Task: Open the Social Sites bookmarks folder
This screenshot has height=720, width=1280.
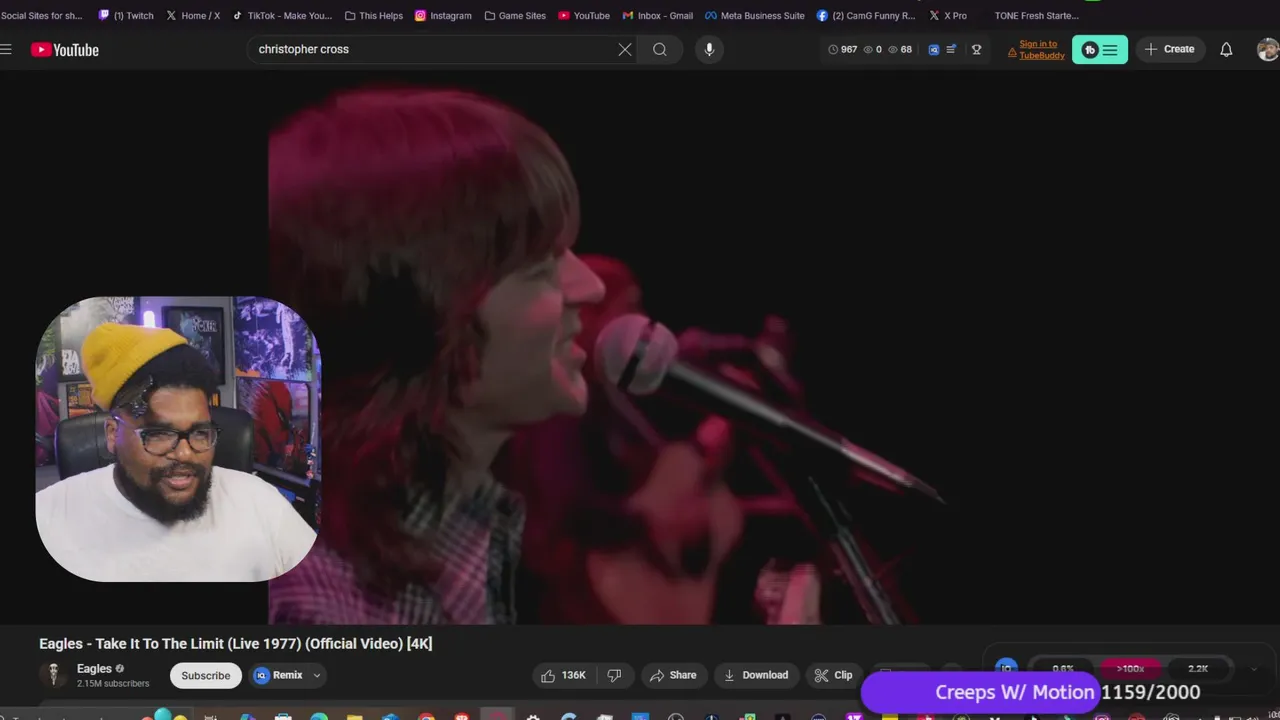Action: (x=42, y=16)
